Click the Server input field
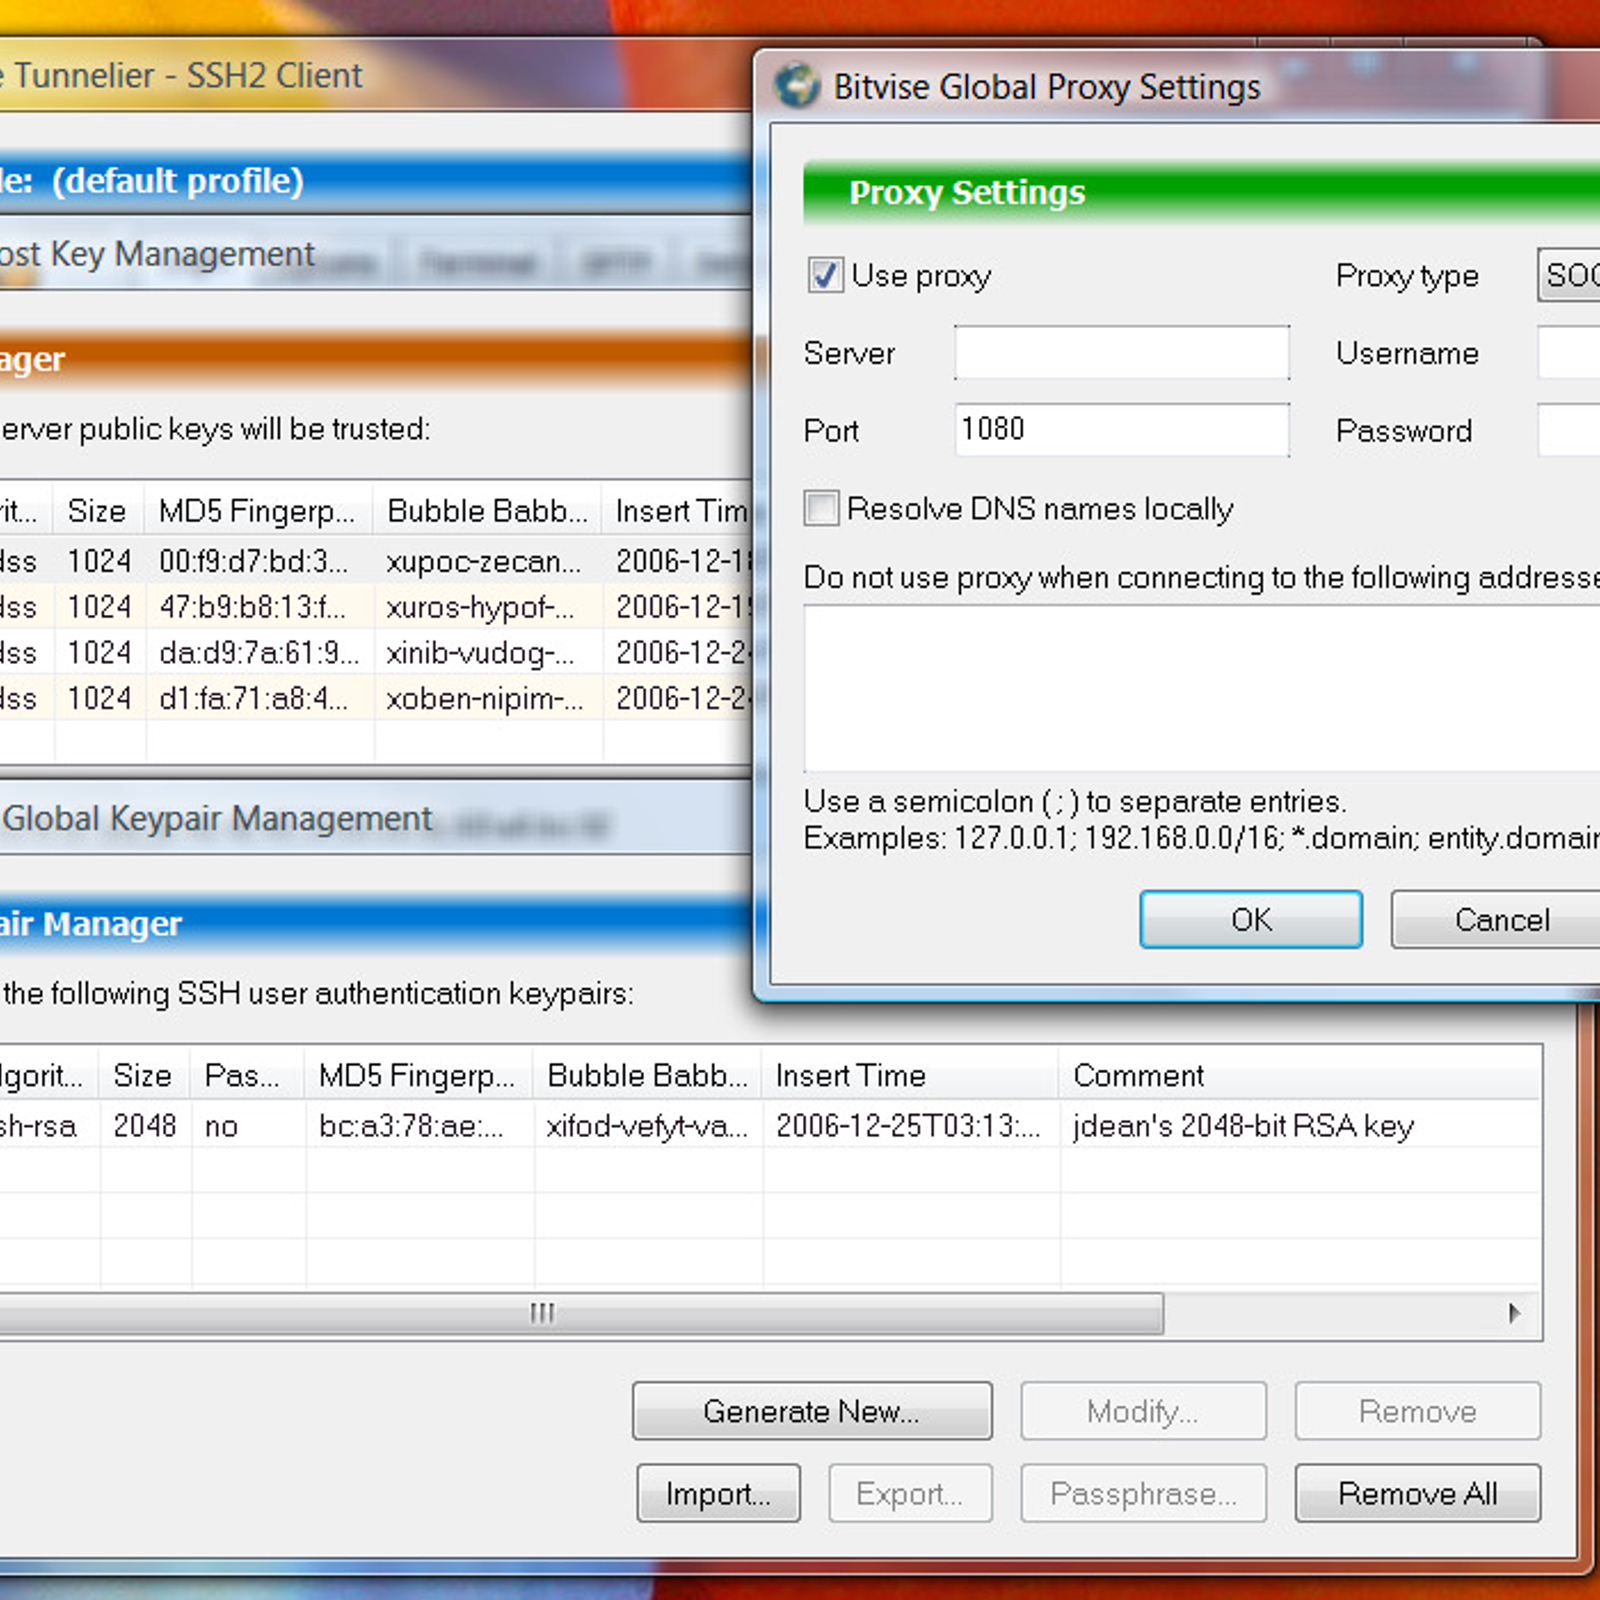Viewport: 1600px width, 1600px height. point(1121,353)
